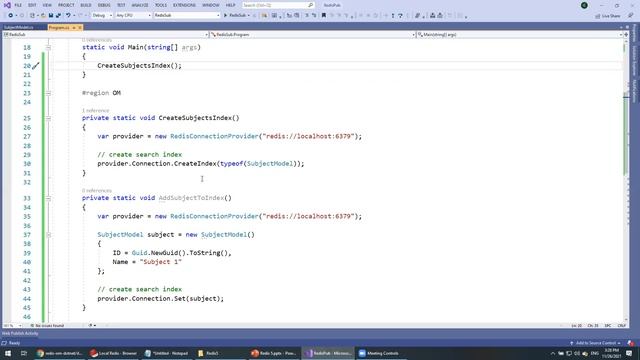This screenshot has height=360, width=640.
Task: Switch to Local Redis Browser taskbar item
Action: point(114,353)
